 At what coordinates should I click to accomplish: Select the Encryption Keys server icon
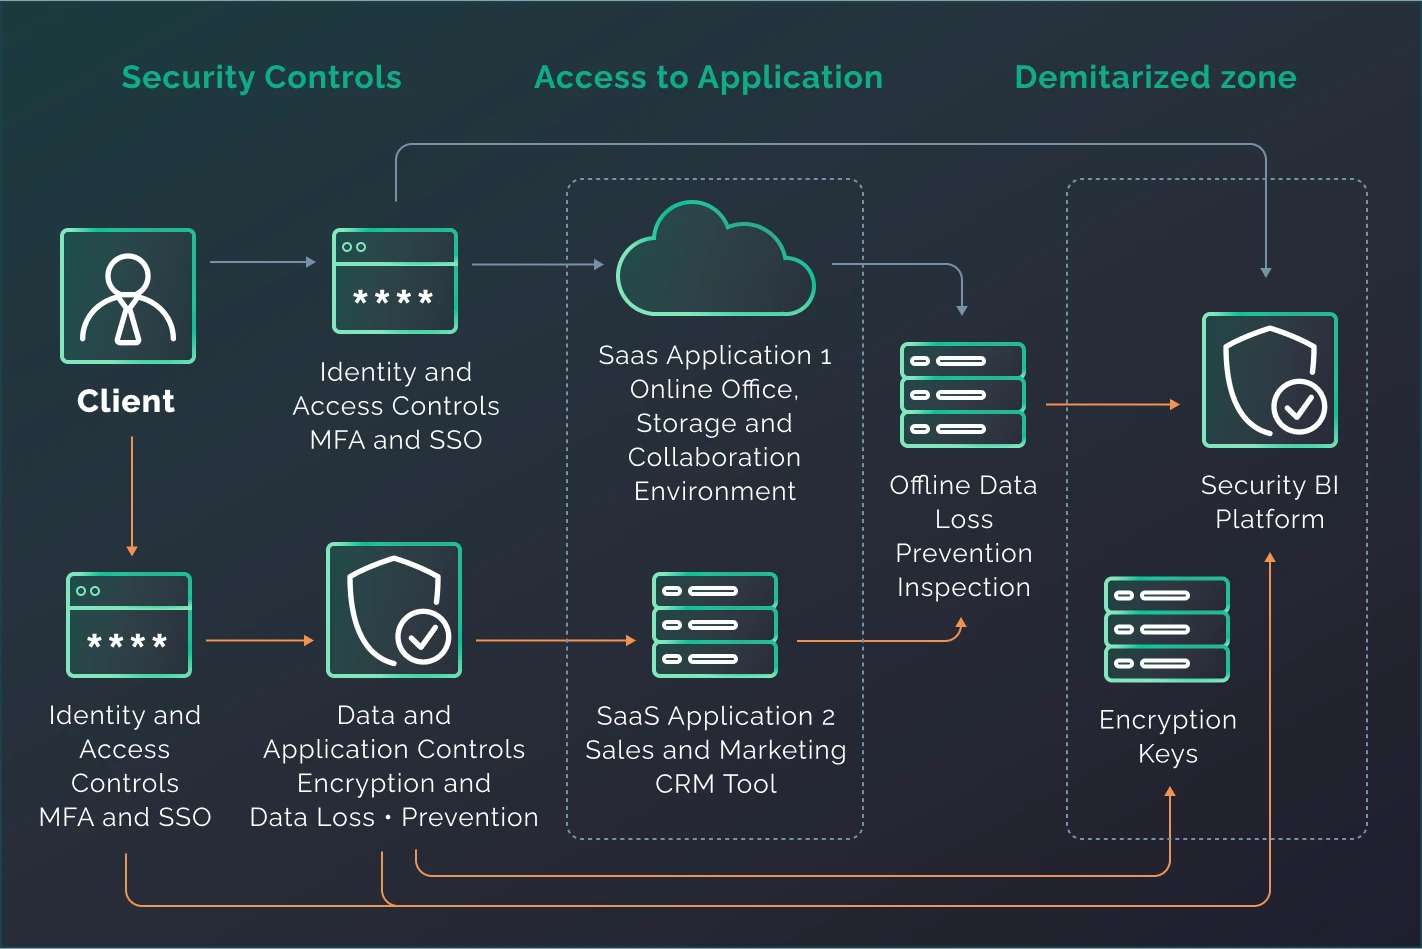coord(1166,629)
